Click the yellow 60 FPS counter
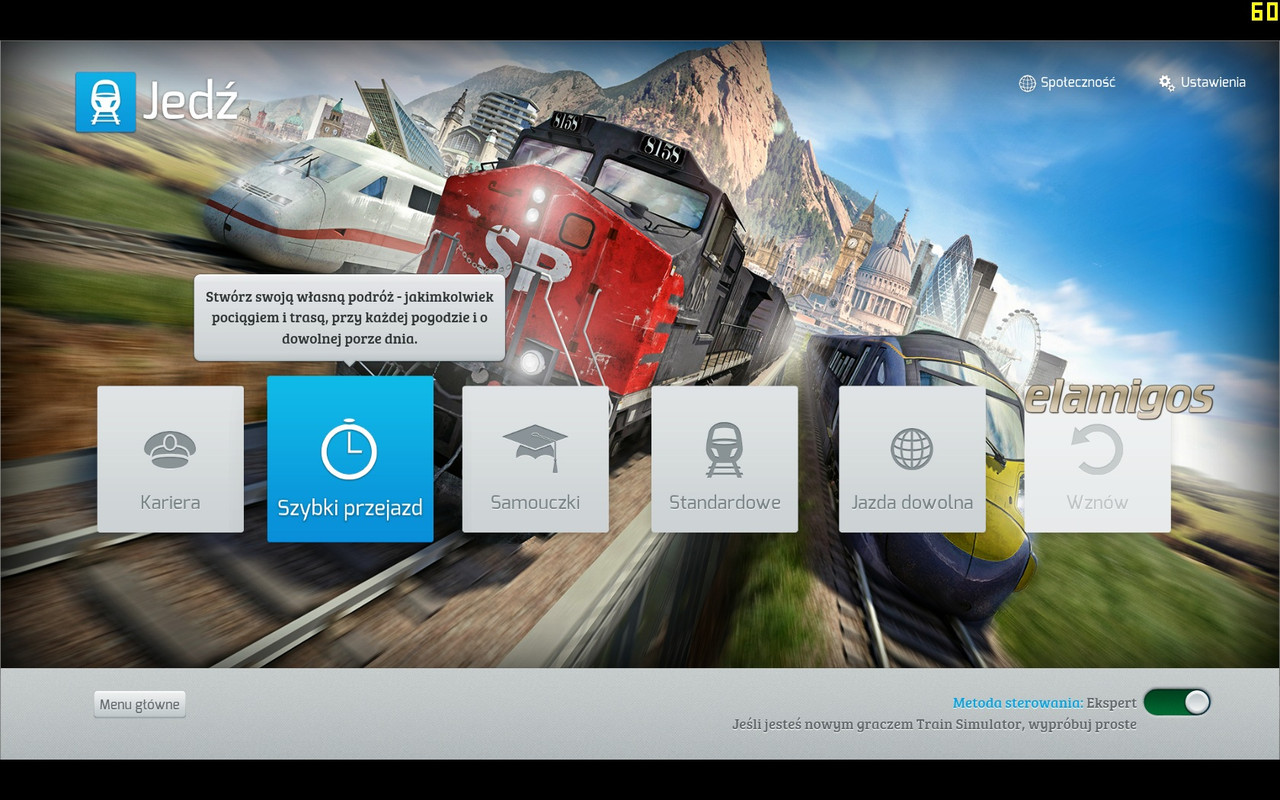 [x=1264, y=12]
